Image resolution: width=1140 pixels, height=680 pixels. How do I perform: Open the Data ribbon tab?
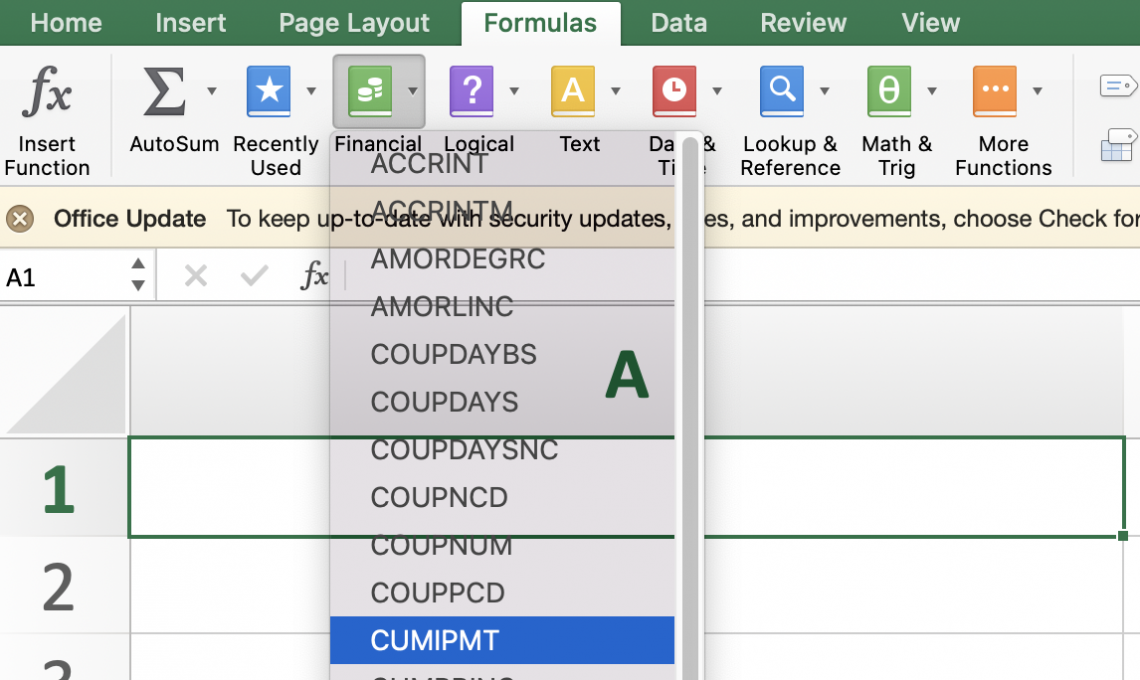(x=677, y=23)
